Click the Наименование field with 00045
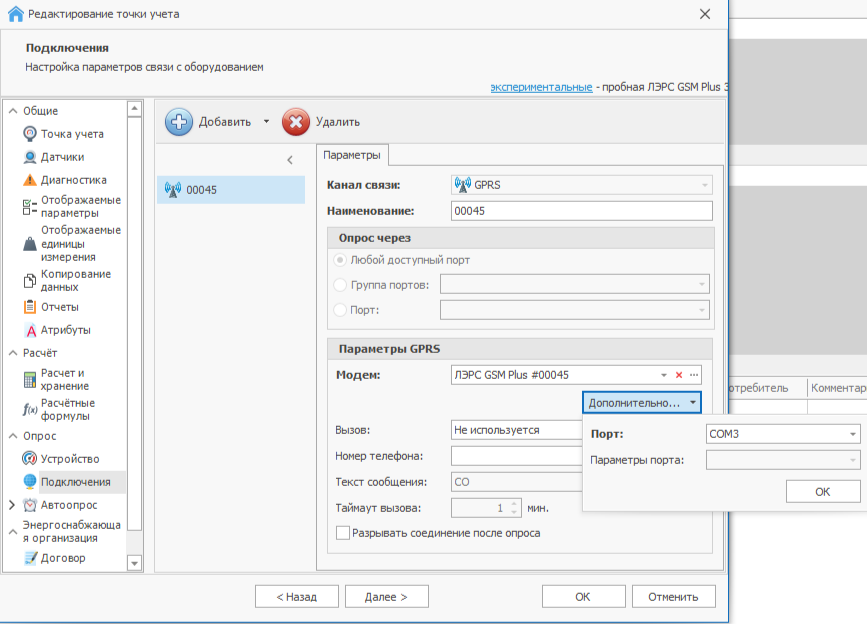 [x=582, y=211]
